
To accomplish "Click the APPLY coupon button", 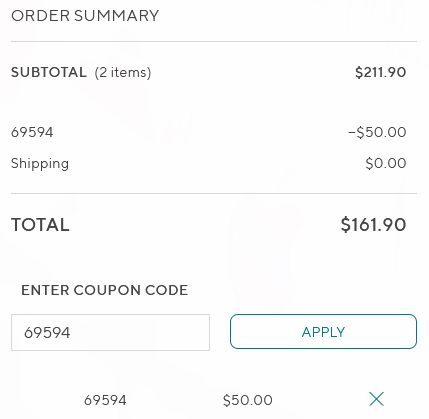I will coord(323,332).
